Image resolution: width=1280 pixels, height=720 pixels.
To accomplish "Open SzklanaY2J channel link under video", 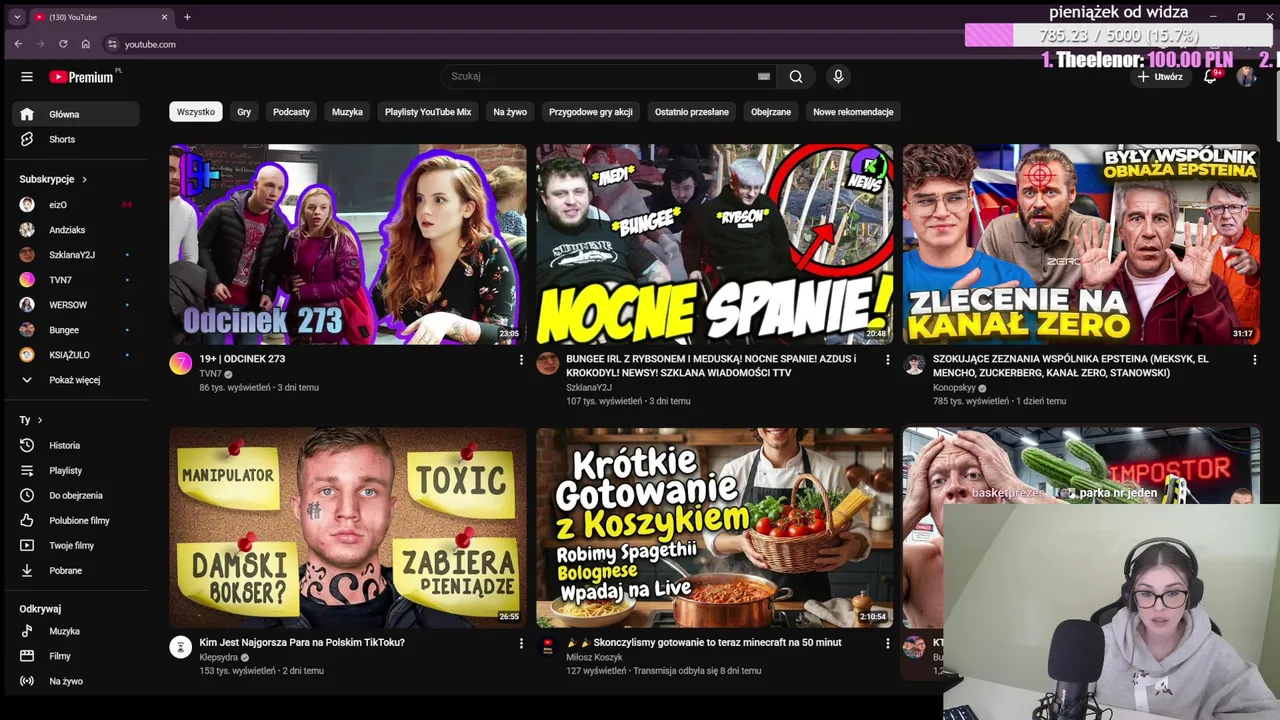I will 589,387.
